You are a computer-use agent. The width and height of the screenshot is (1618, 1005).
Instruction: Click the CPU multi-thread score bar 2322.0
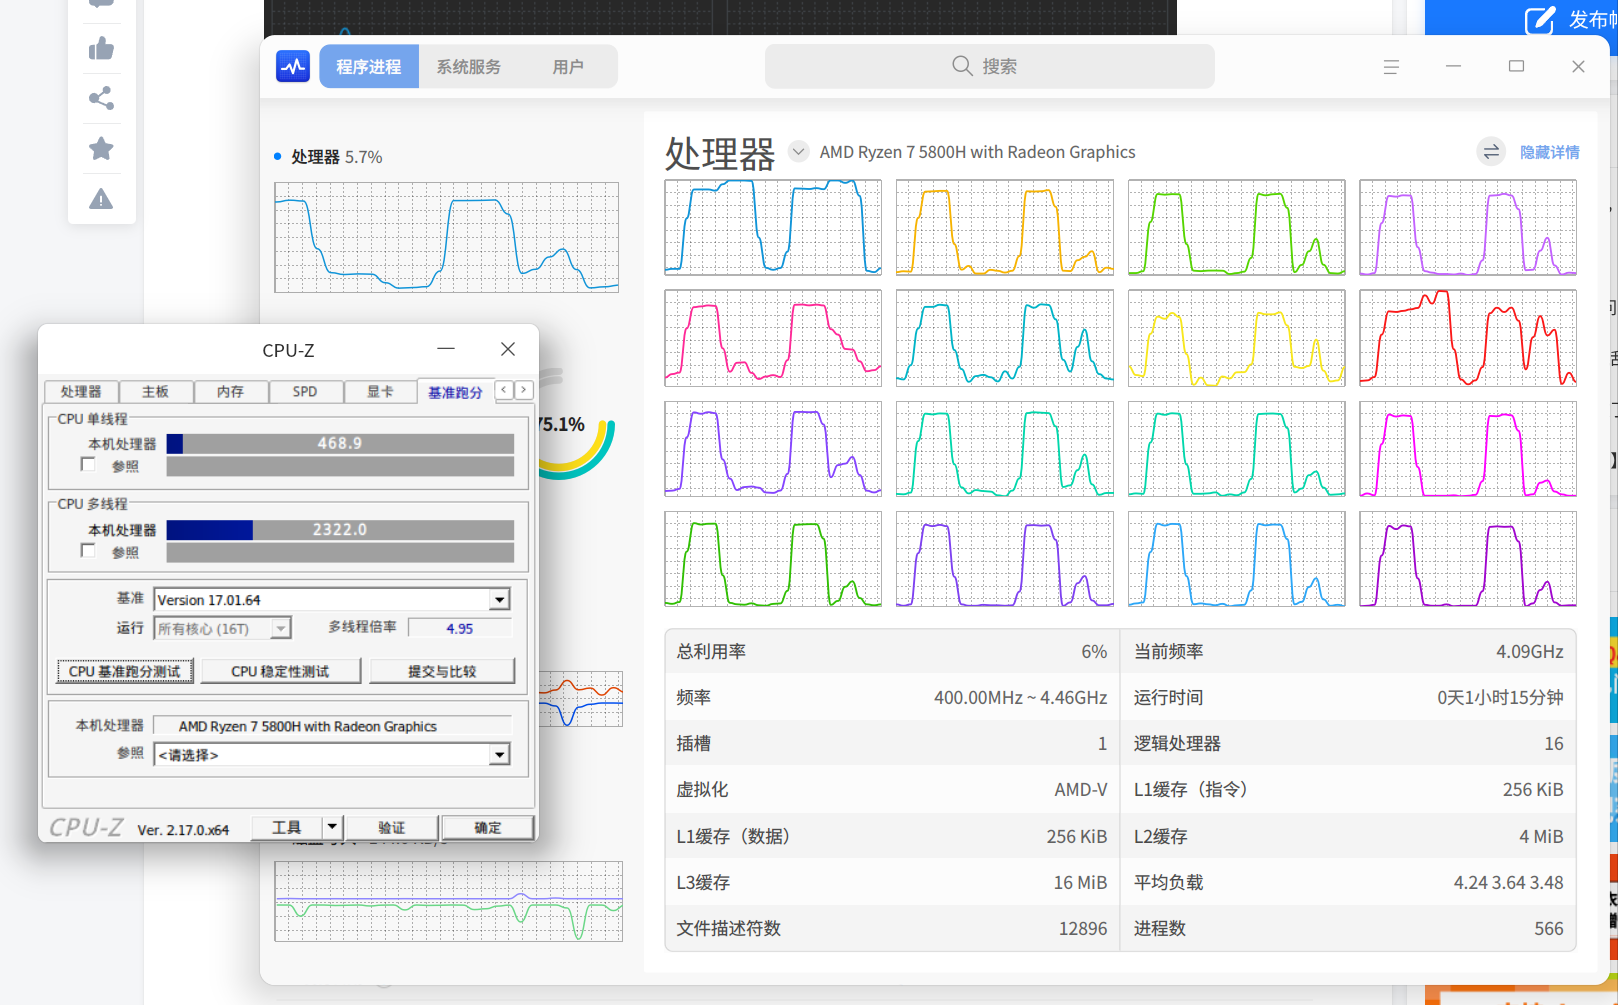point(340,529)
